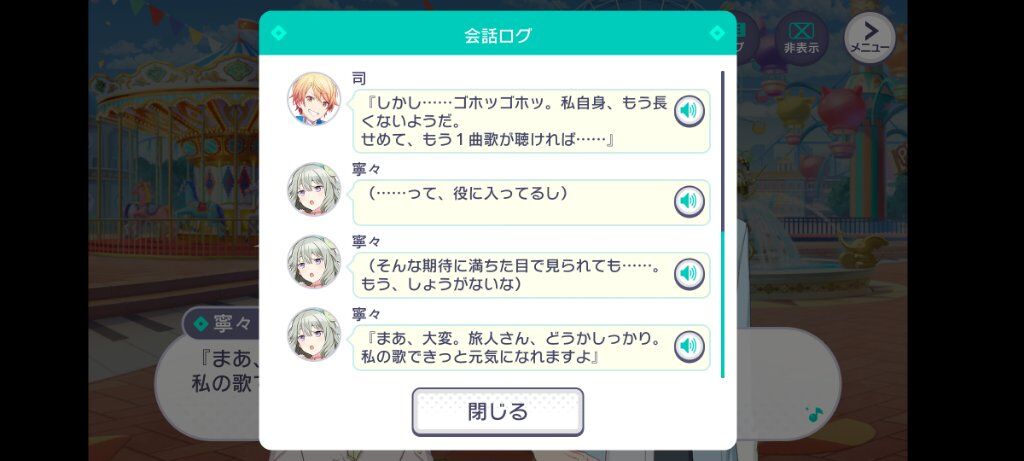Viewport: 1024px width, 461px height.
Task: Click Nene's avatar beside そんな期待に満ちた目
Action: [x=314, y=262]
